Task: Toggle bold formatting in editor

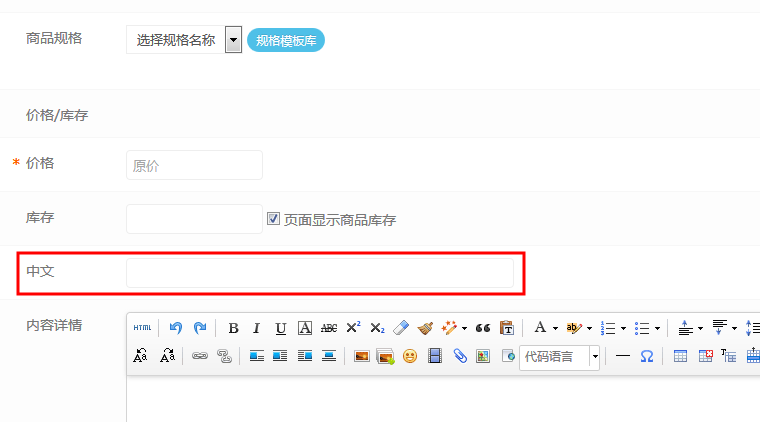Action: pyautogui.click(x=233, y=328)
